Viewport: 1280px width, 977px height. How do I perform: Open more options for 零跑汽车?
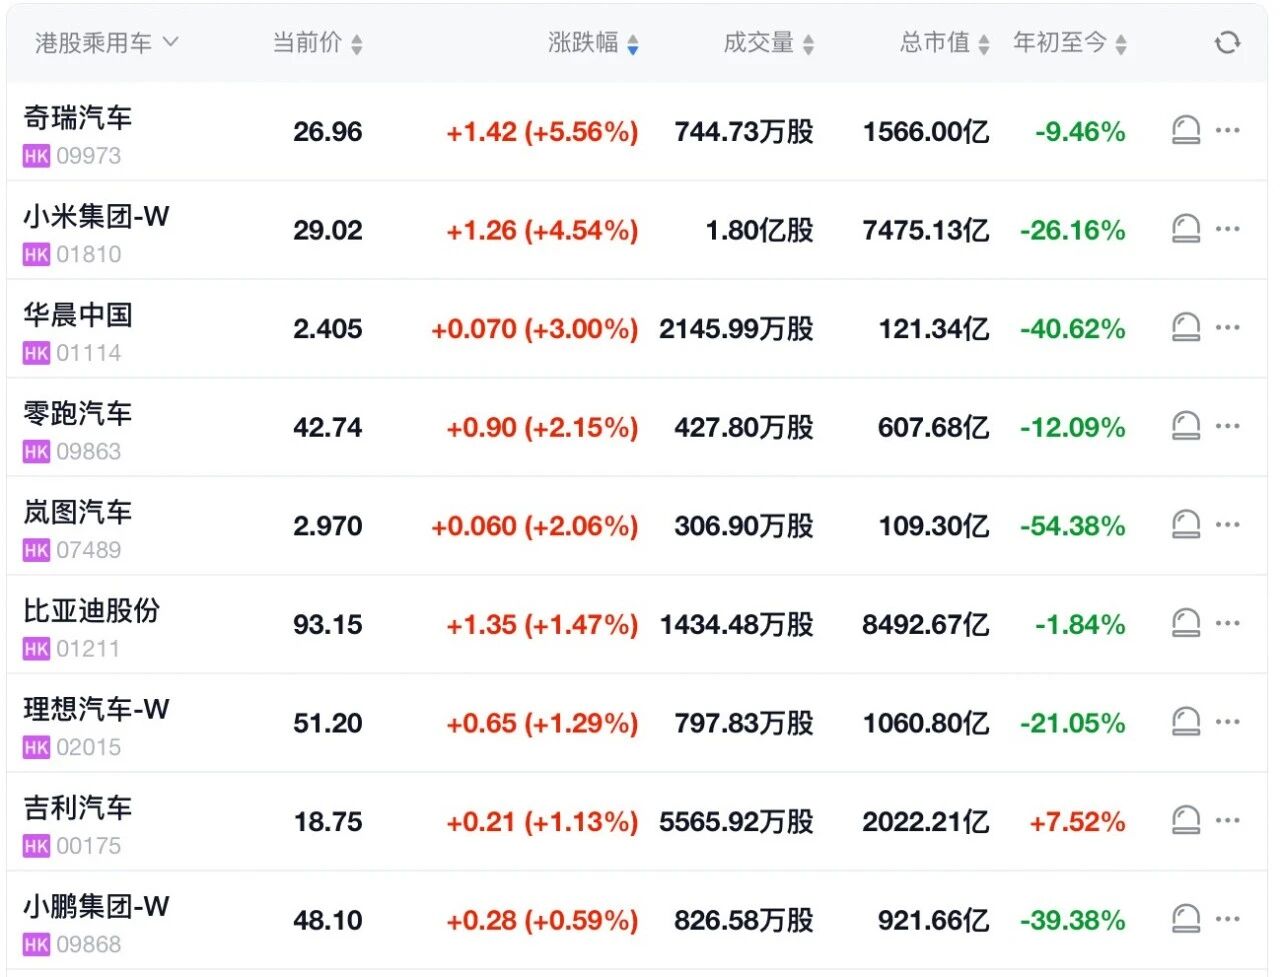(x=1228, y=426)
